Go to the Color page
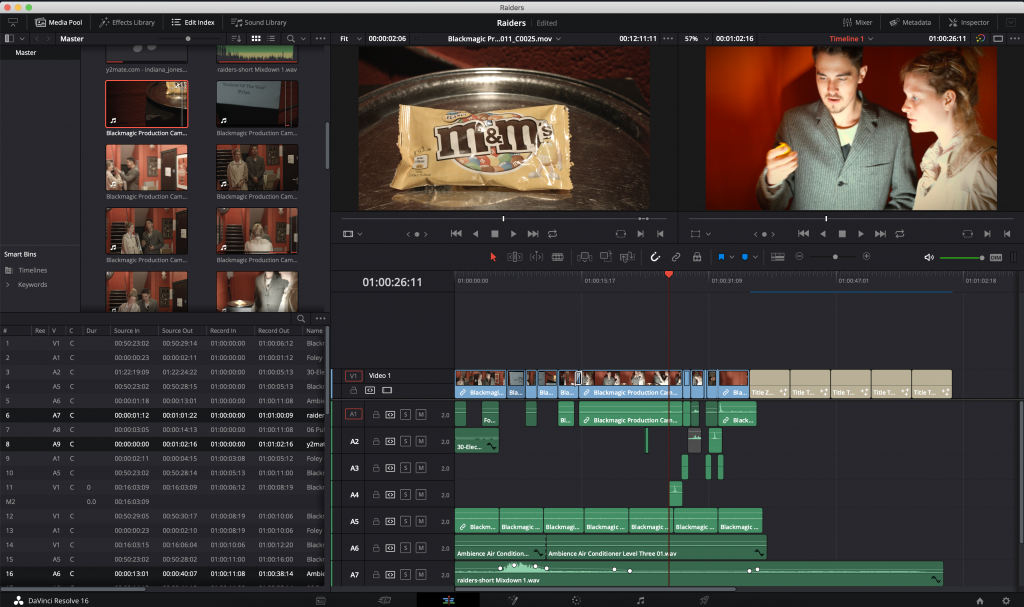Screen dimensions: 1024x607 [x=576, y=600]
